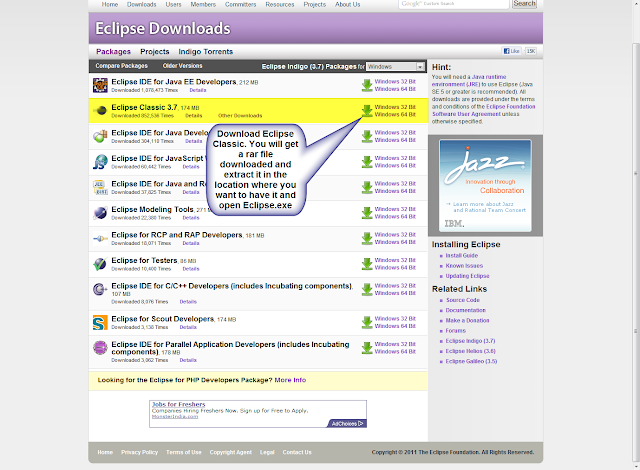Click the Eclipse Classic 3.7 package icon
This screenshot has height=470, width=640.
[100, 110]
